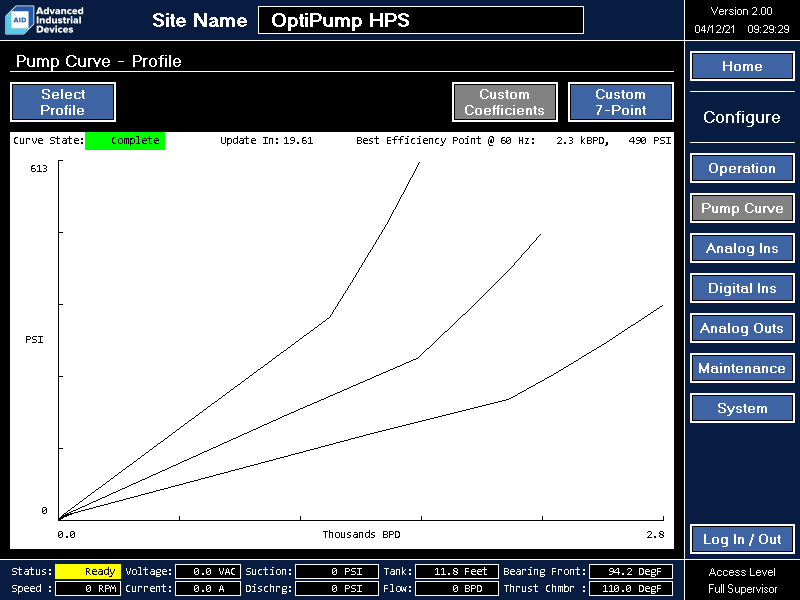Click the Suction value 0 PSI
800x600 pixels.
(x=337, y=571)
